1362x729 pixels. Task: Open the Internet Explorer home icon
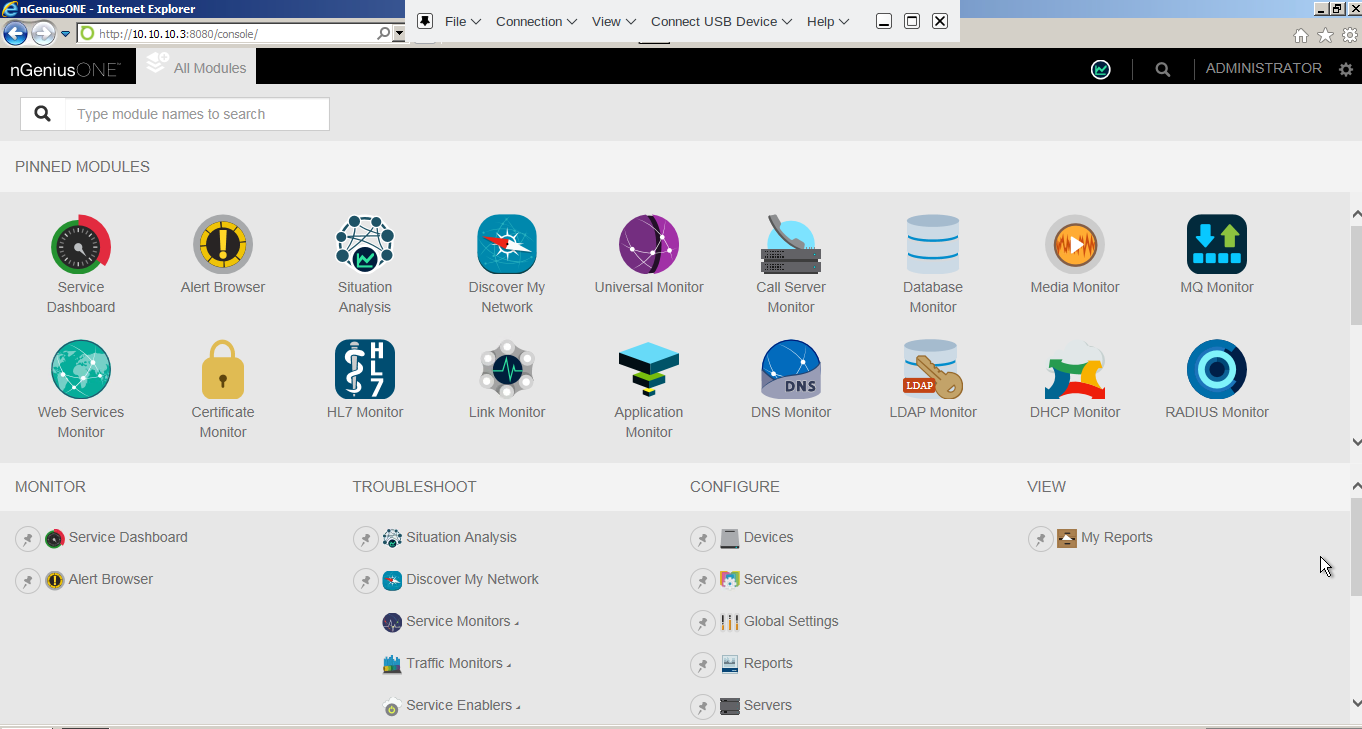point(1301,35)
